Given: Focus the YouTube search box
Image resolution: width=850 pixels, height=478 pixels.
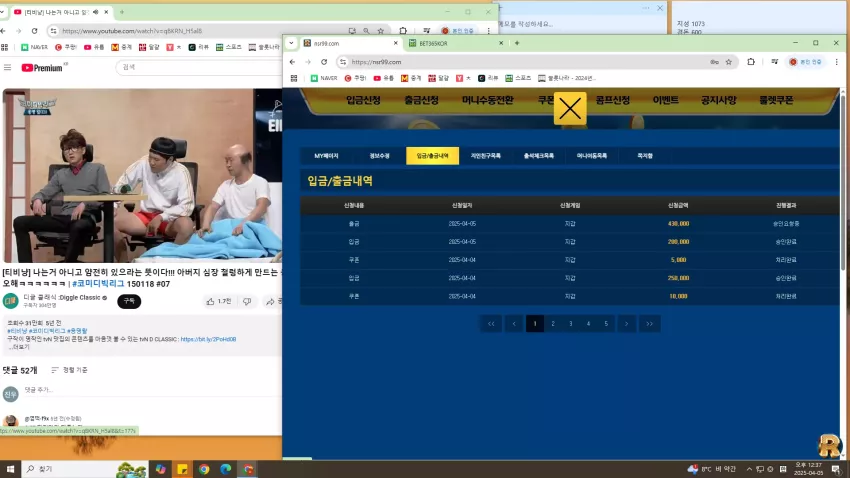Looking at the screenshot, I should (x=198, y=67).
